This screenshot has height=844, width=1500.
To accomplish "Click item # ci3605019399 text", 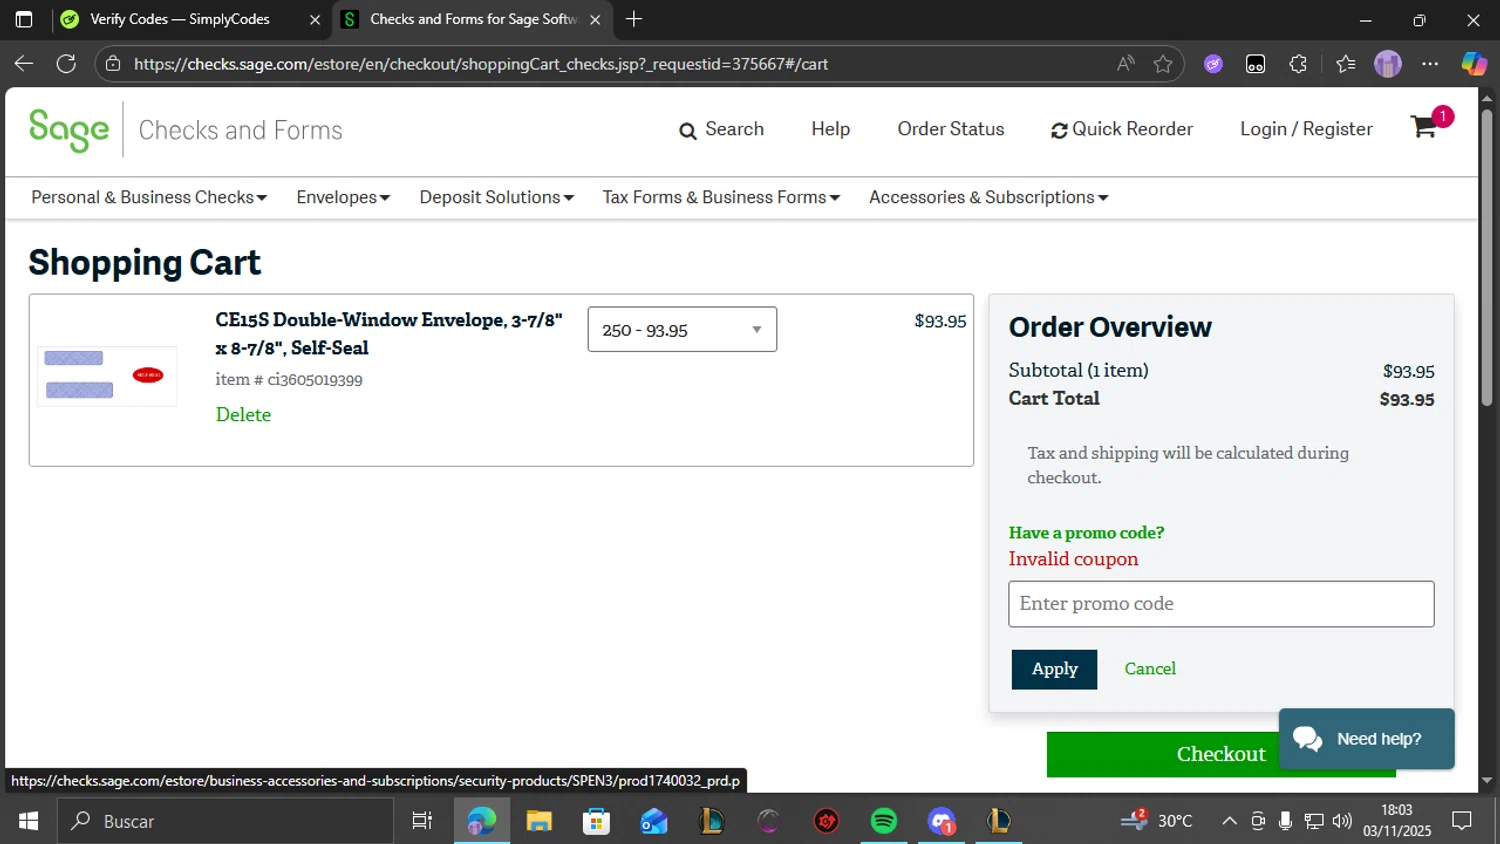I will (x=289, y=380).
